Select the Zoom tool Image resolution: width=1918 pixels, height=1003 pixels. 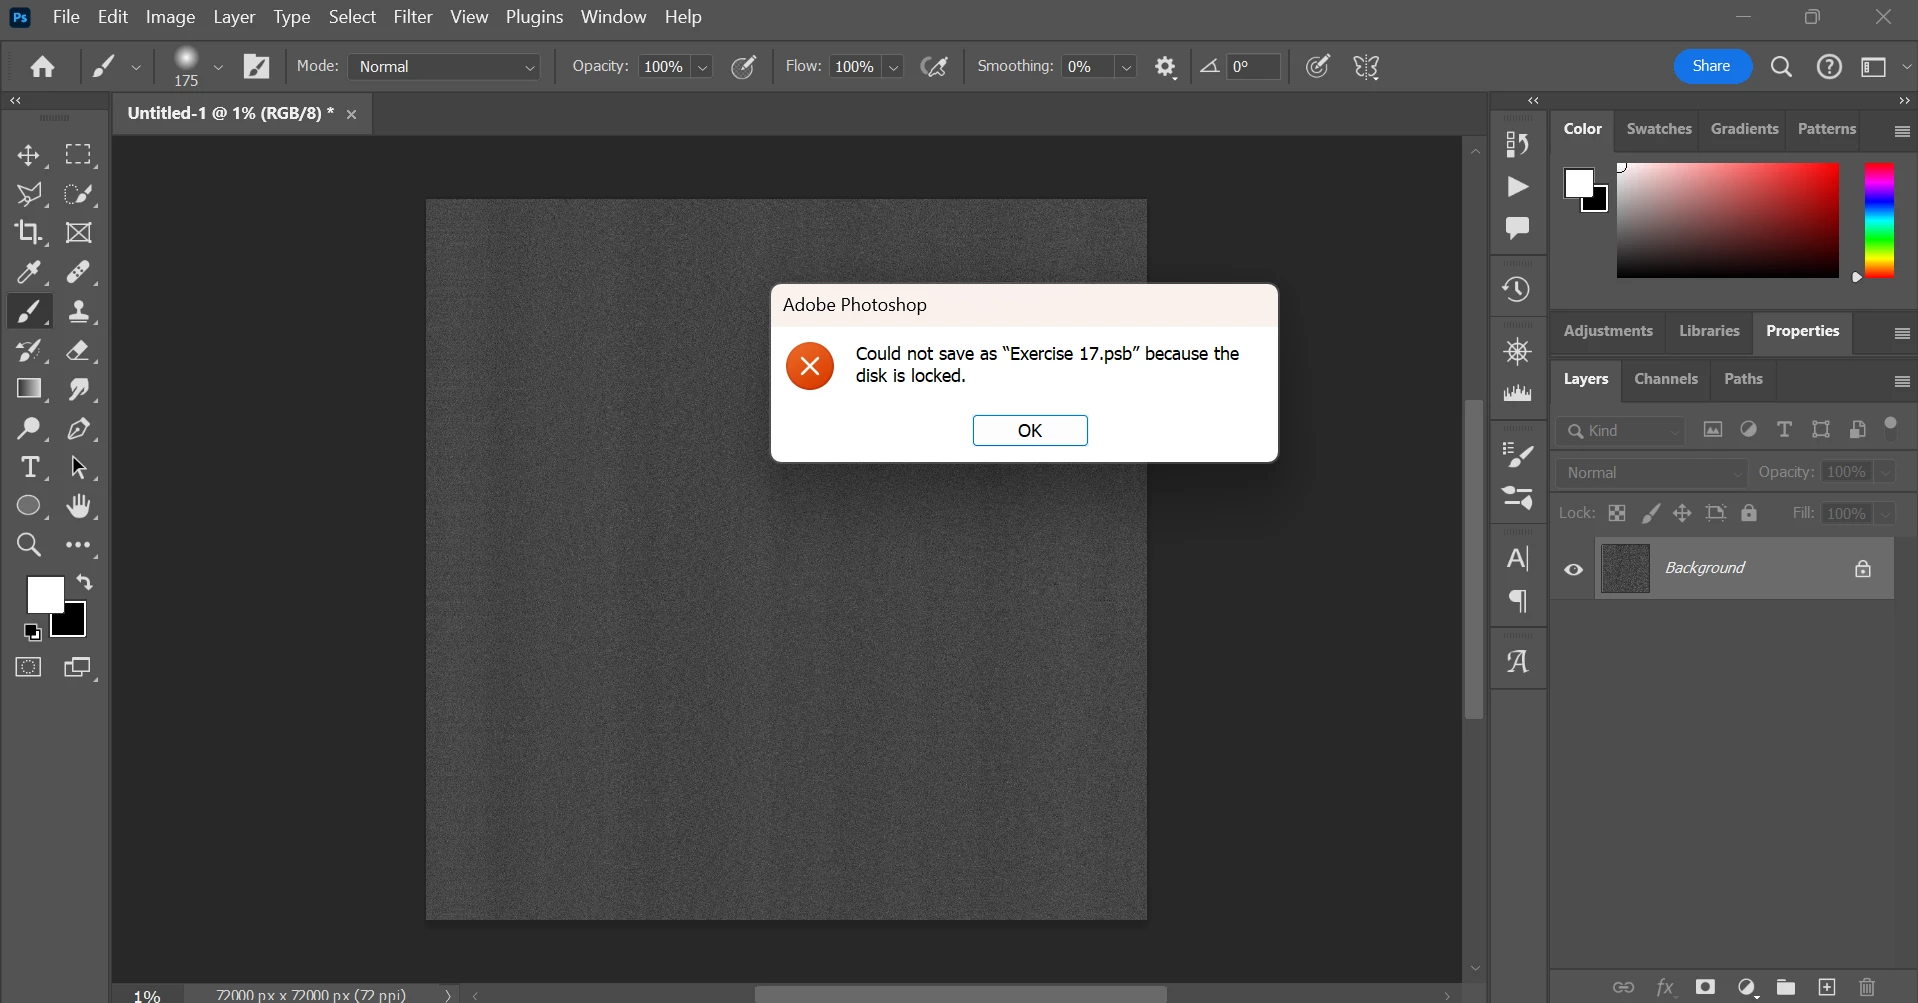pos(29,545)
